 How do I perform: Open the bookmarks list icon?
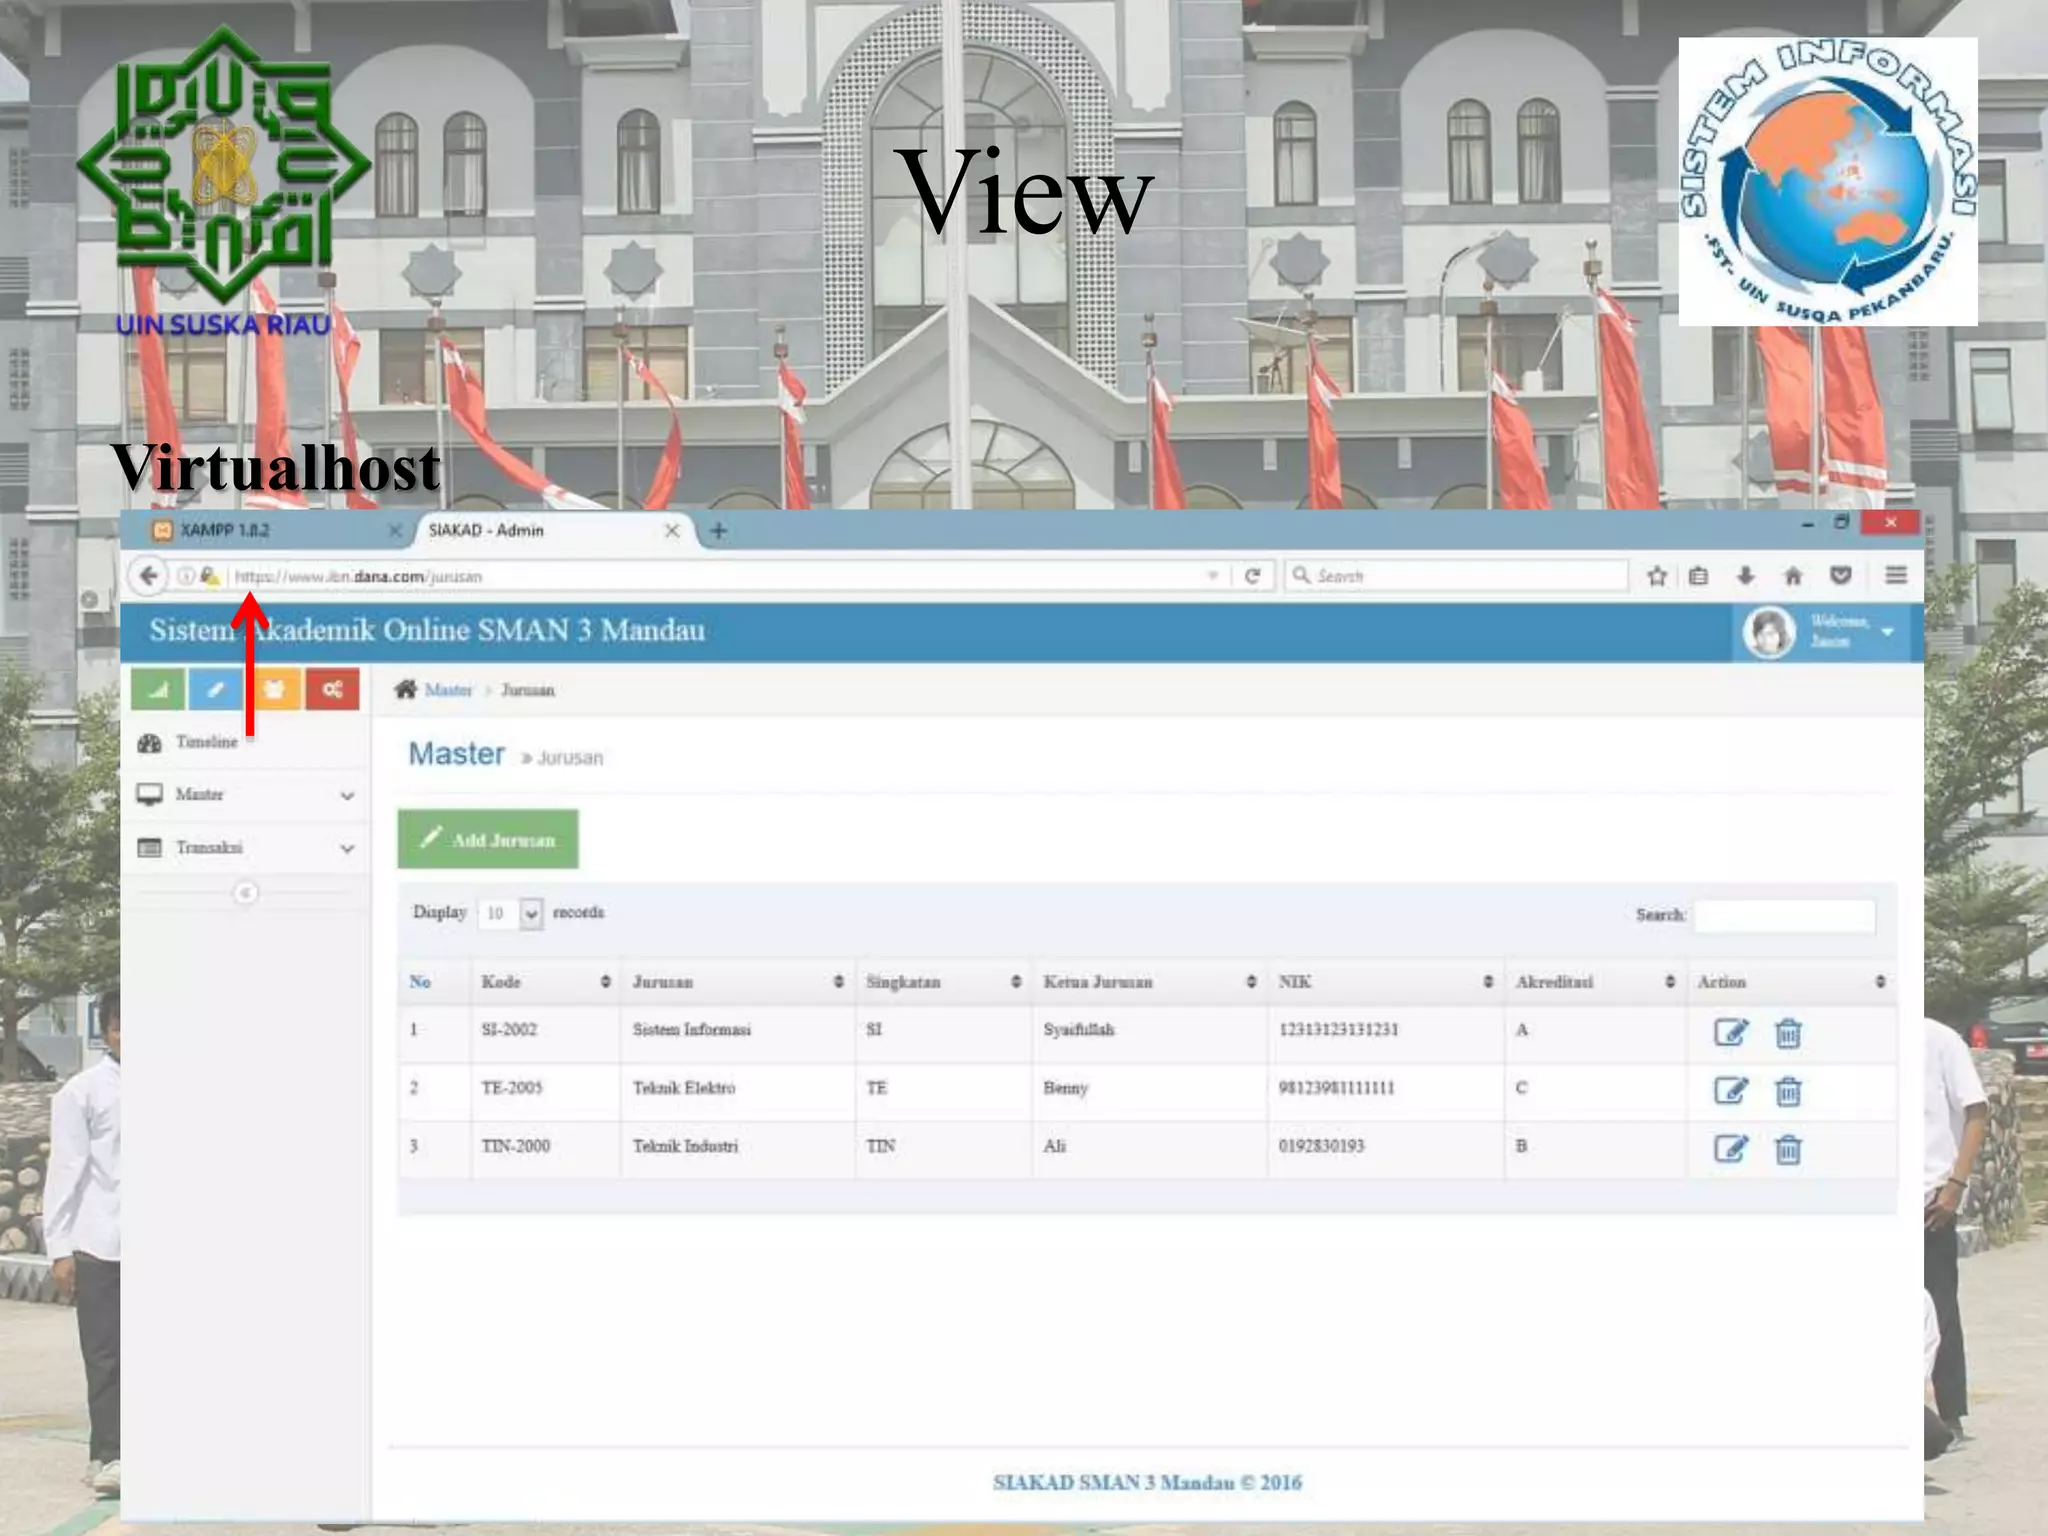pos(1698,576)
